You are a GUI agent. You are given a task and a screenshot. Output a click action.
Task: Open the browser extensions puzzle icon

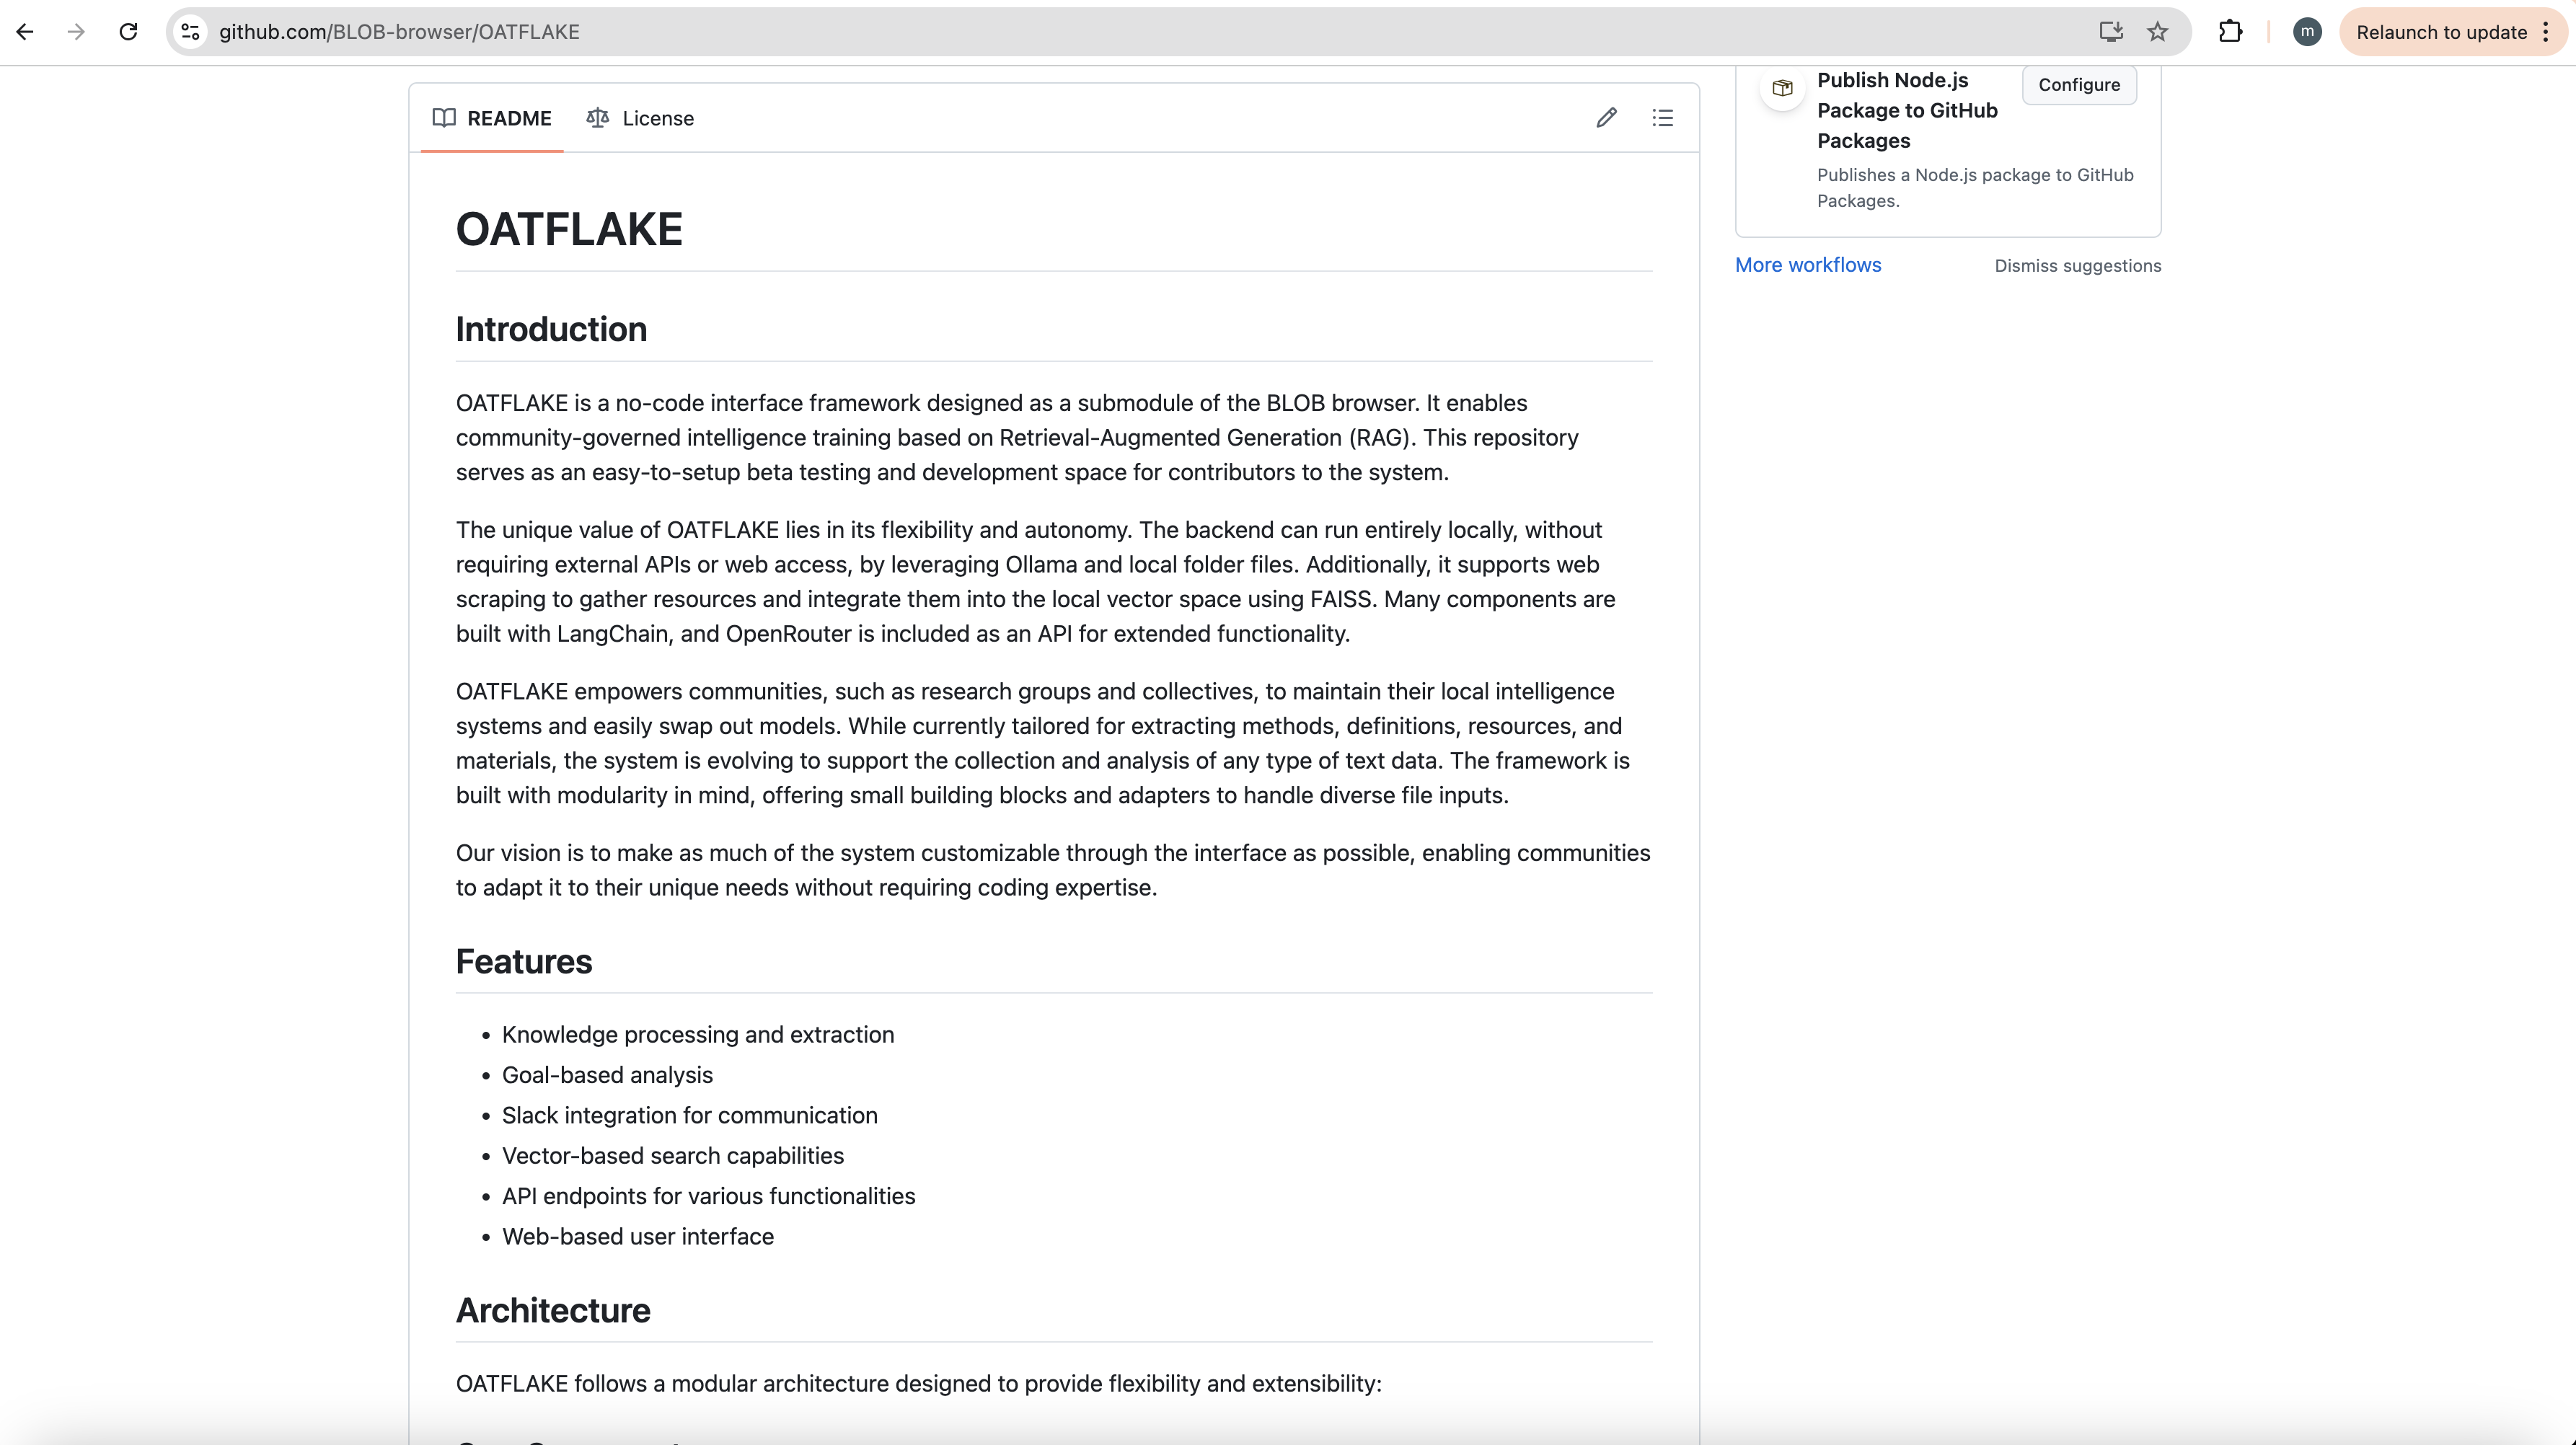point(2230,32)
